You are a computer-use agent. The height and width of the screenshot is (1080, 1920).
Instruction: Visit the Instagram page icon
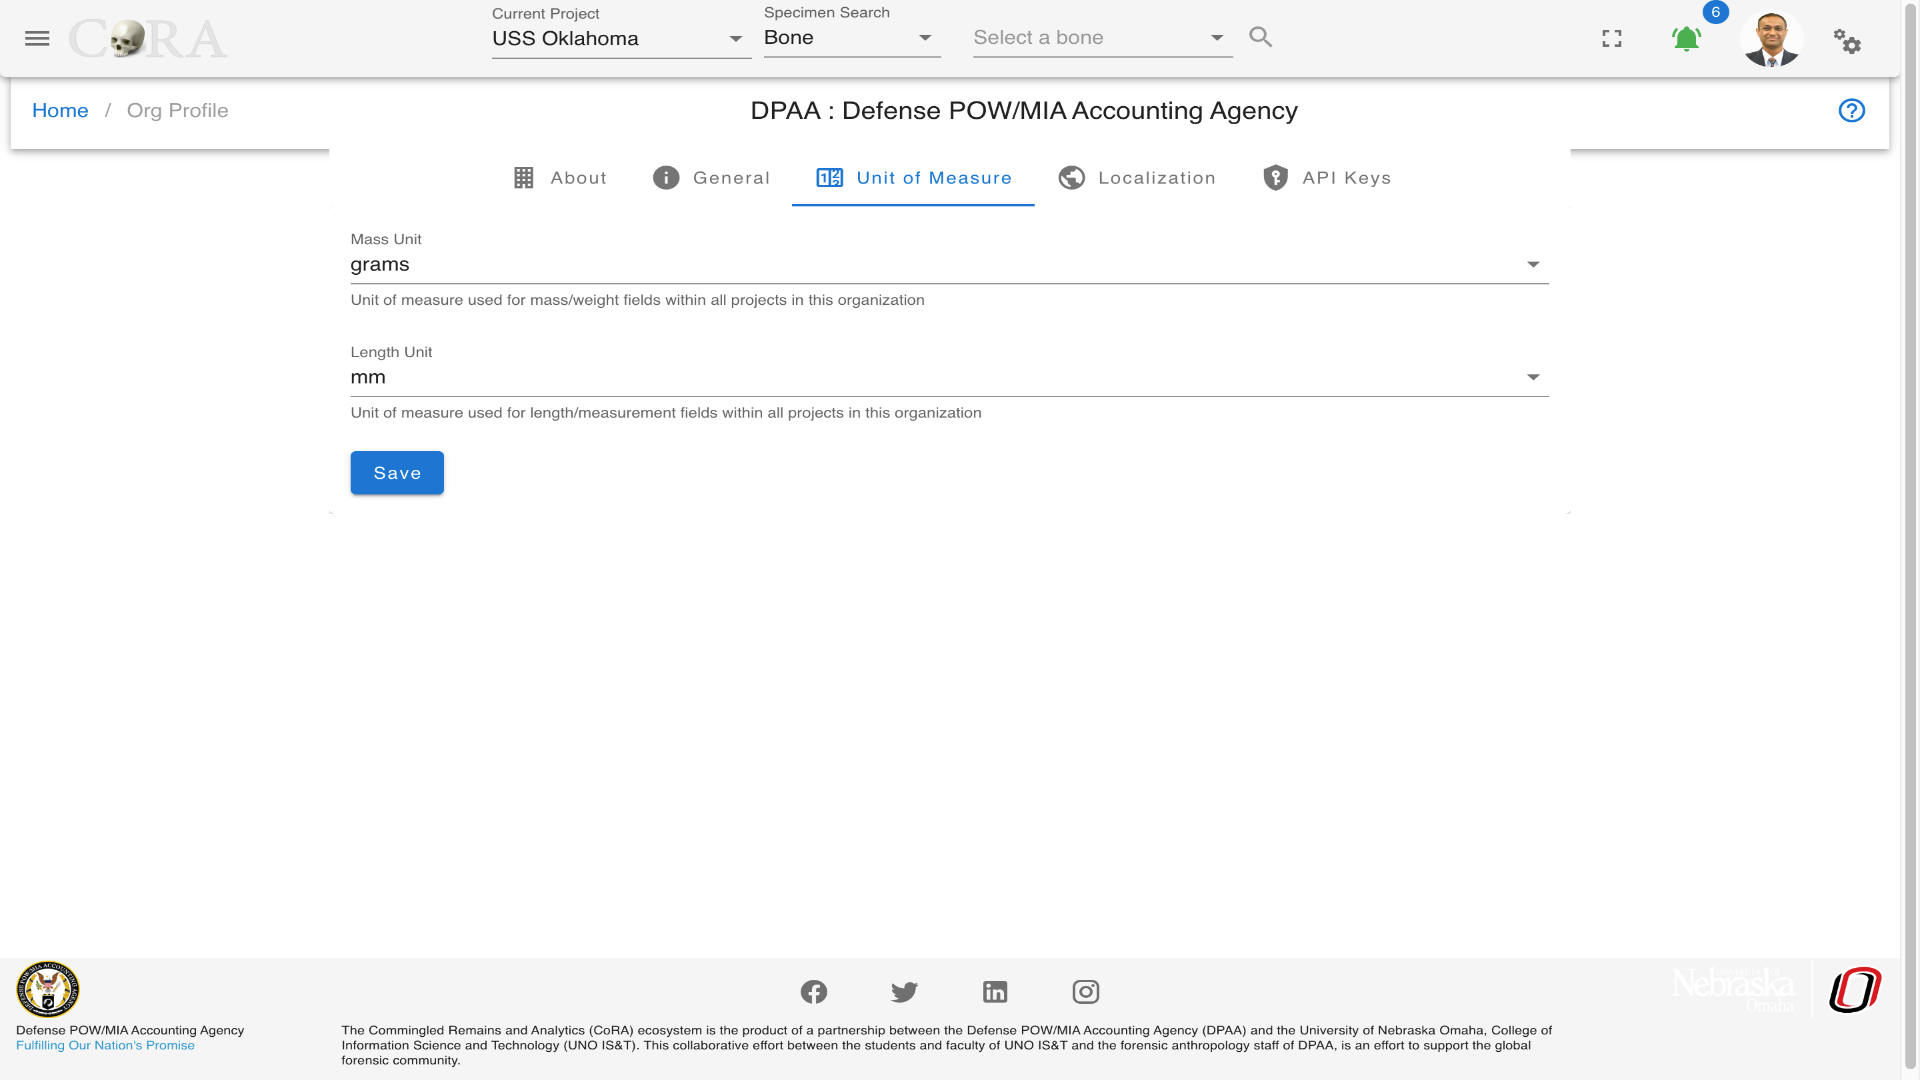point(1086,992)
